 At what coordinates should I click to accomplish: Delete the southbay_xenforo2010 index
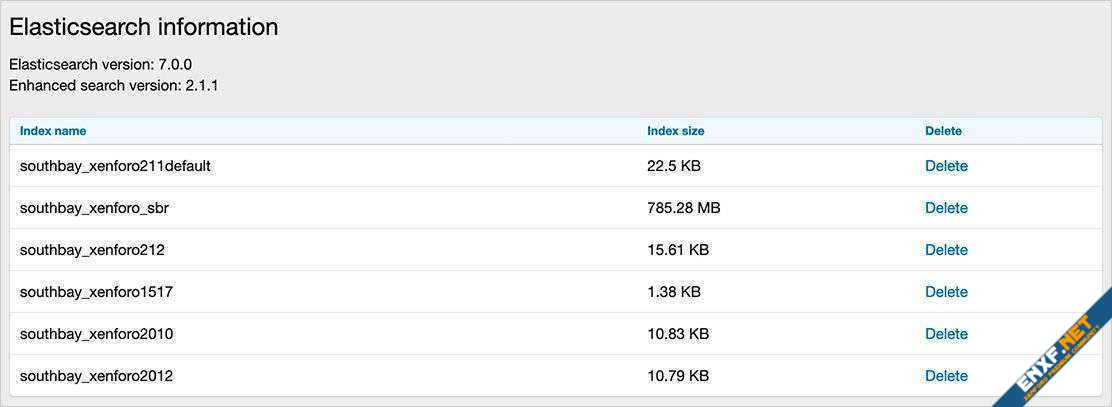[946, 334]
